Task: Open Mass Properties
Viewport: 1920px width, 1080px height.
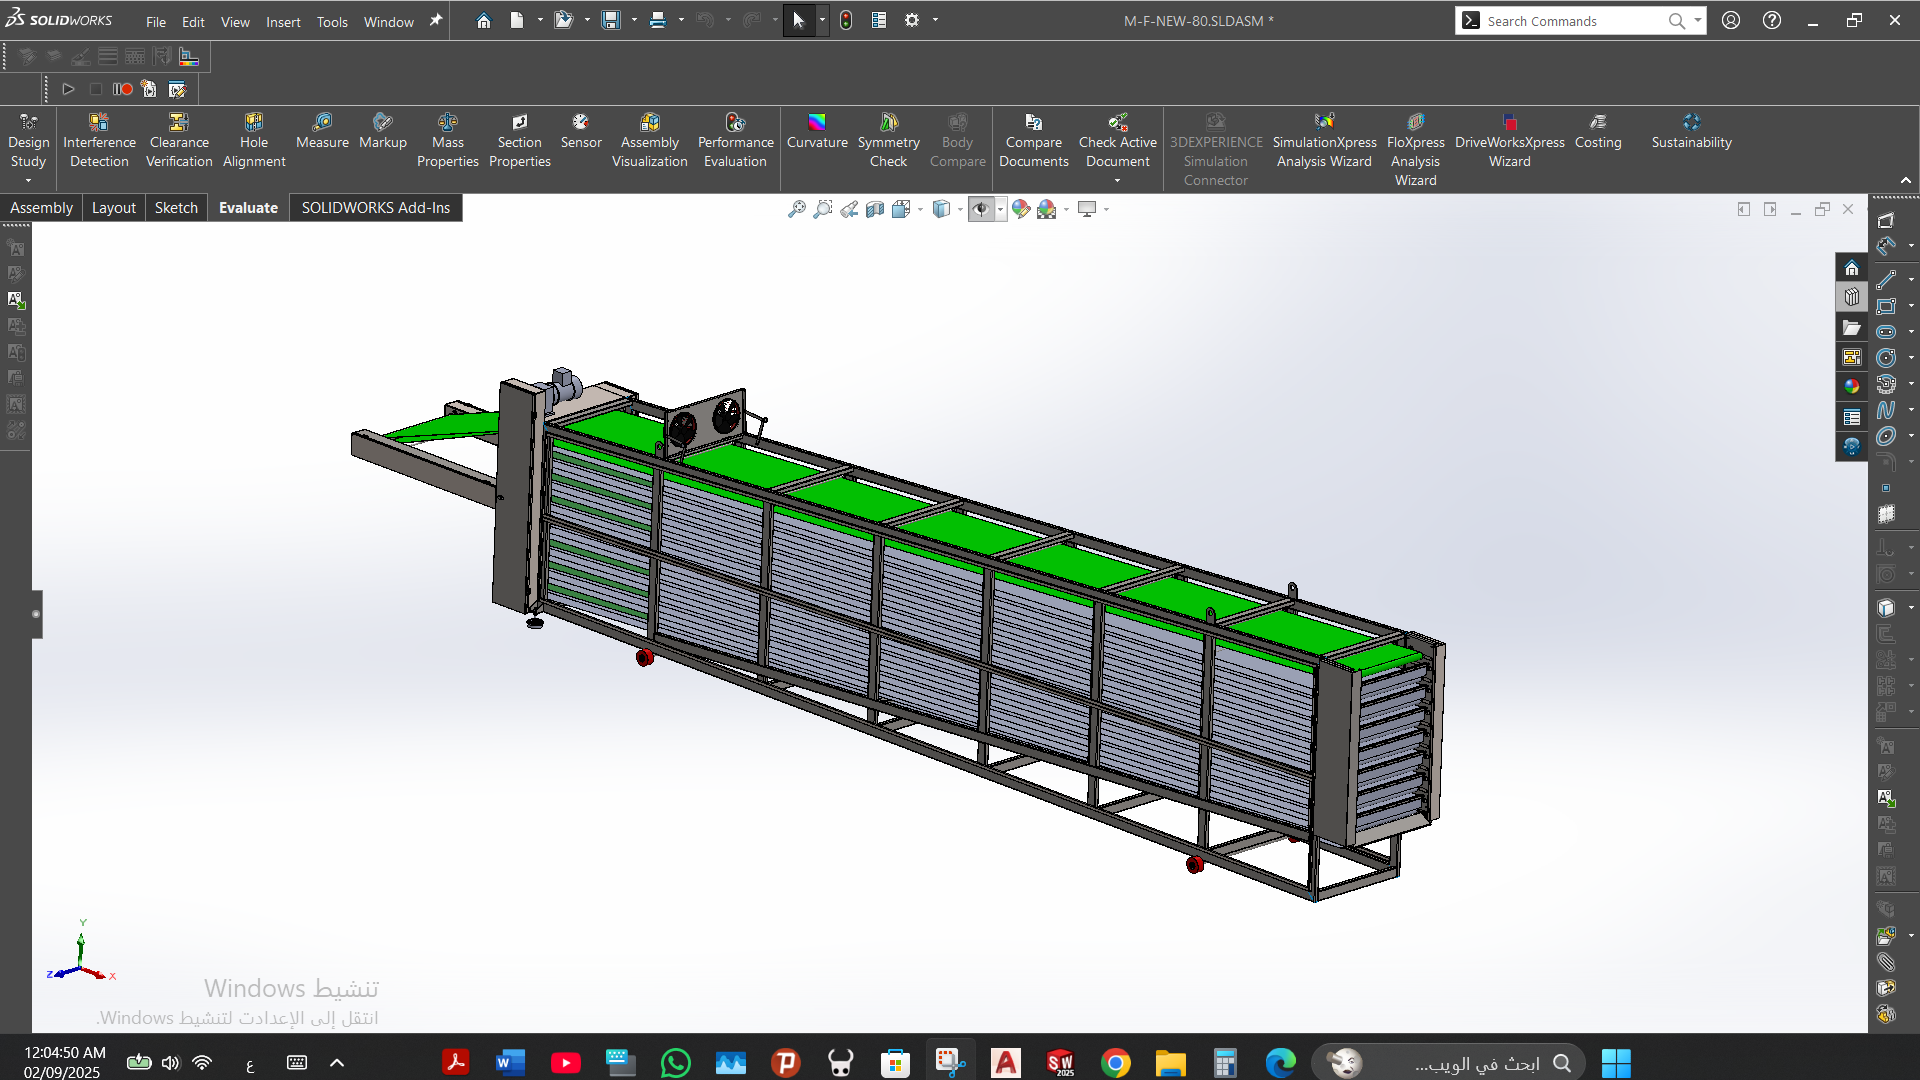Action: pyautogui.click(x=447, y=140)
